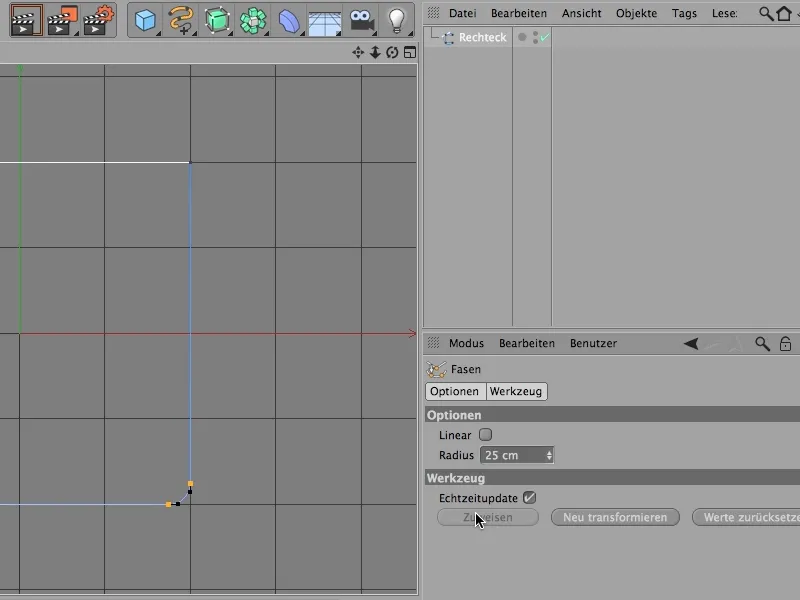Open the attribute manager Bearbeiten menu
Image resolution: width=800 pixels, height=600 pixels.
527,343
